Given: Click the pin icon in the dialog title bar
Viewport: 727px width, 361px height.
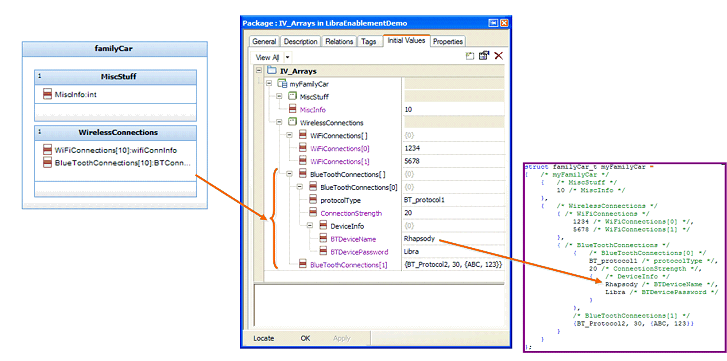Looking at the screenshot, I should [494, 23].
